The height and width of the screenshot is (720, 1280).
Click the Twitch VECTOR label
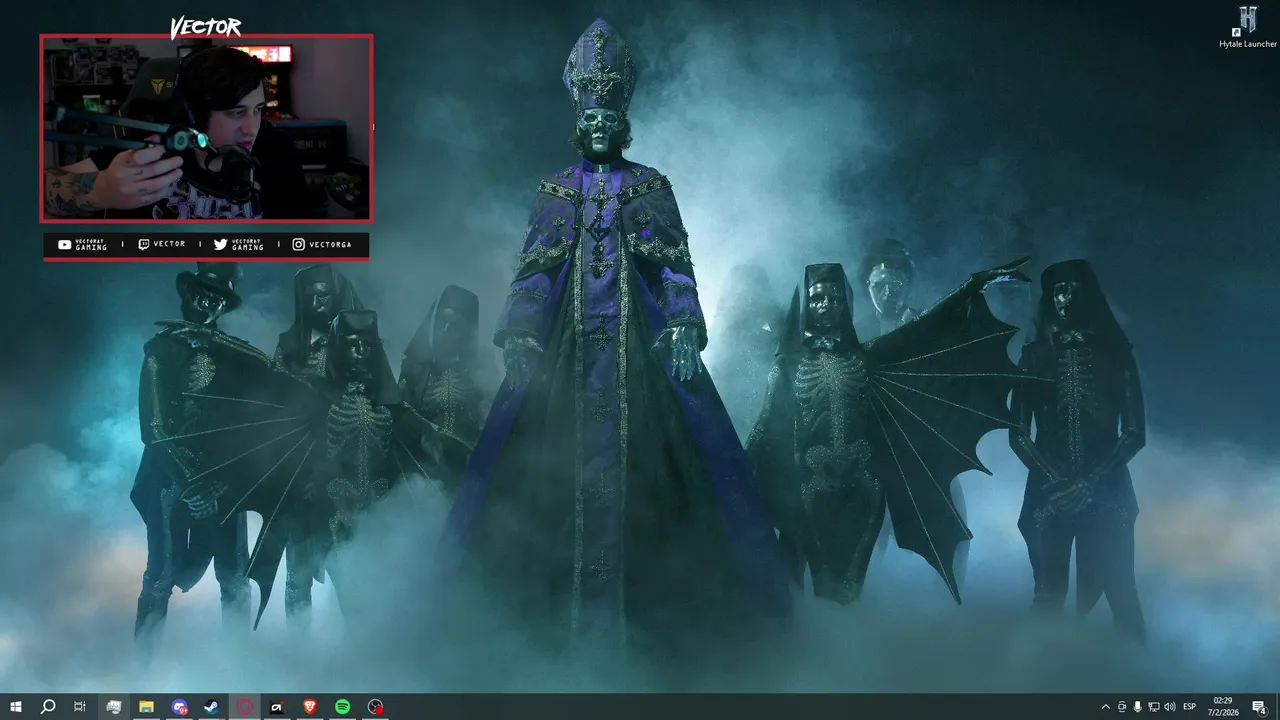pos(162,245)
